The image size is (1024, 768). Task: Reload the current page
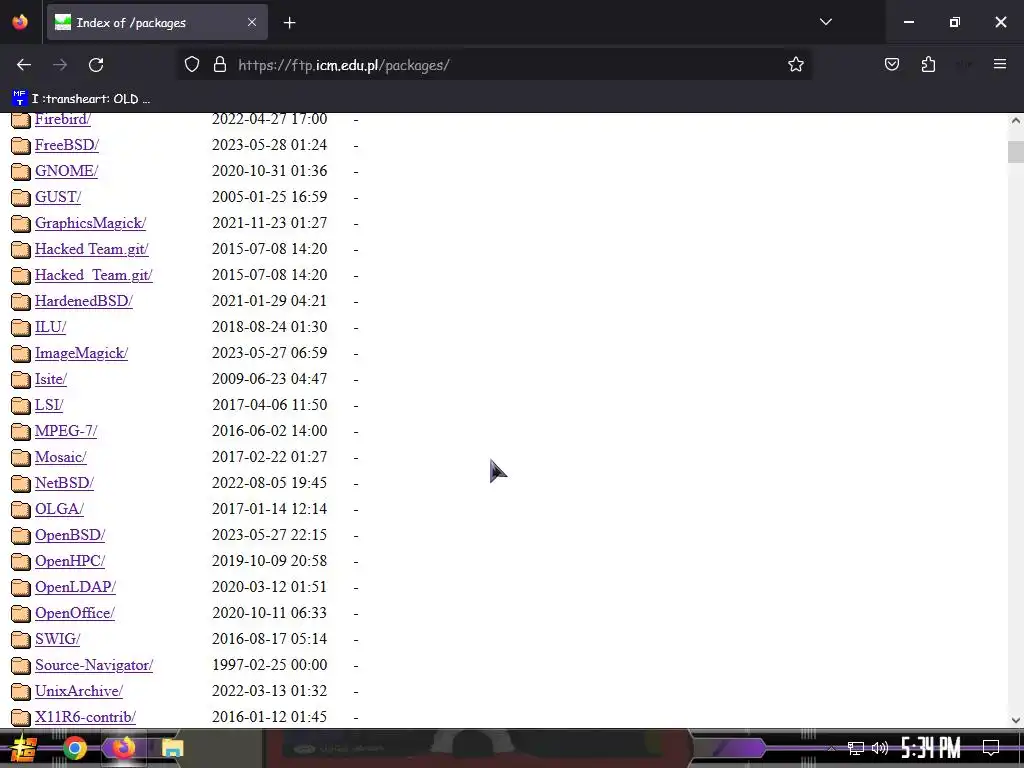[96, 65]
